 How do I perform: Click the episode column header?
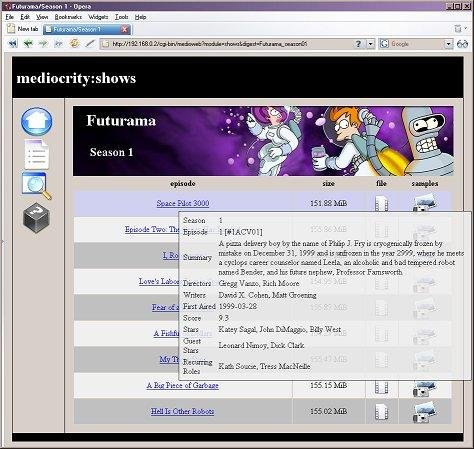183,183
